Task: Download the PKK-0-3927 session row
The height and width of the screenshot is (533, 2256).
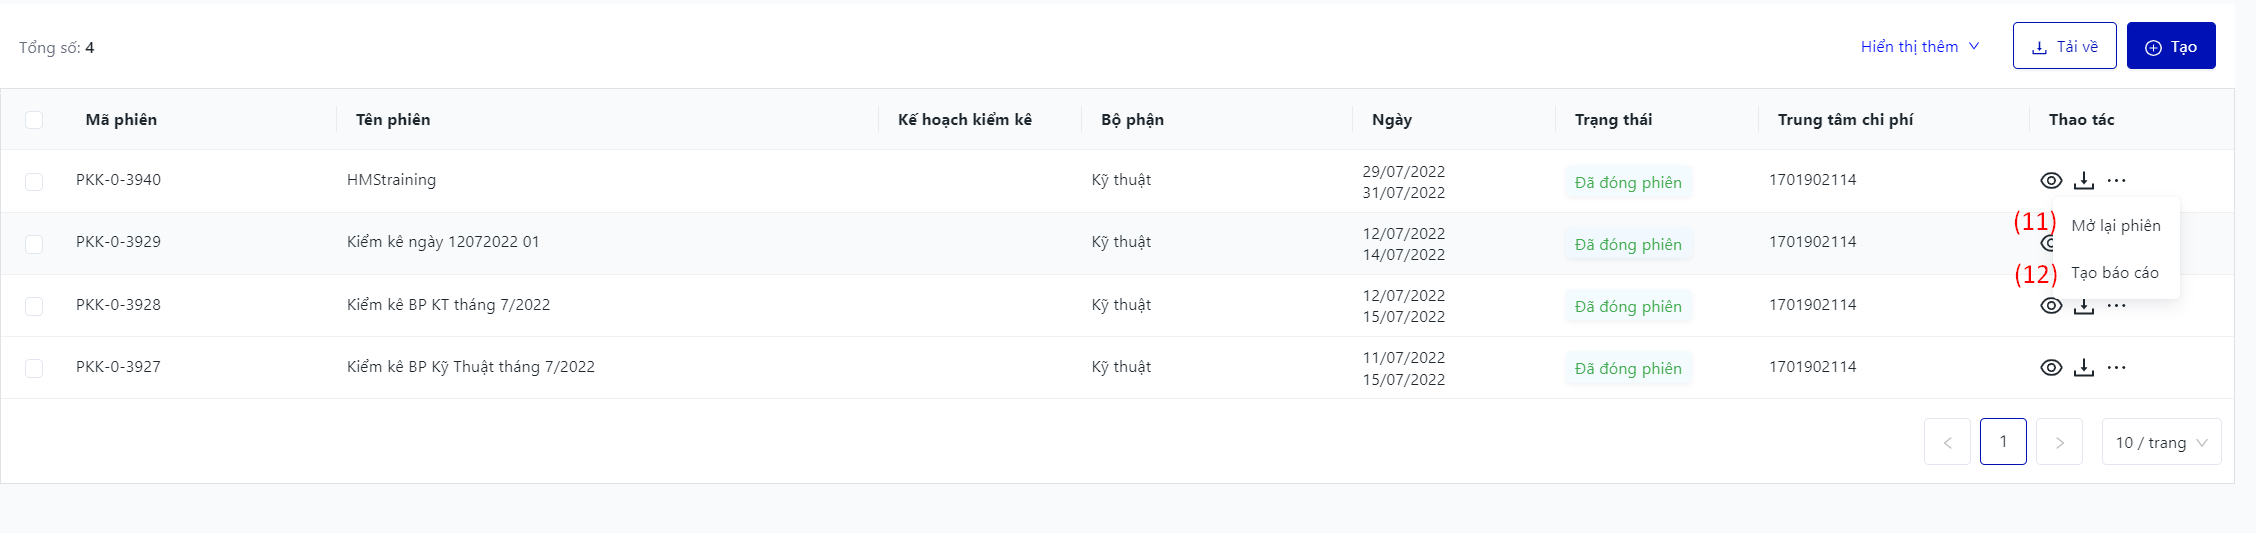Action: (2084, 368)
